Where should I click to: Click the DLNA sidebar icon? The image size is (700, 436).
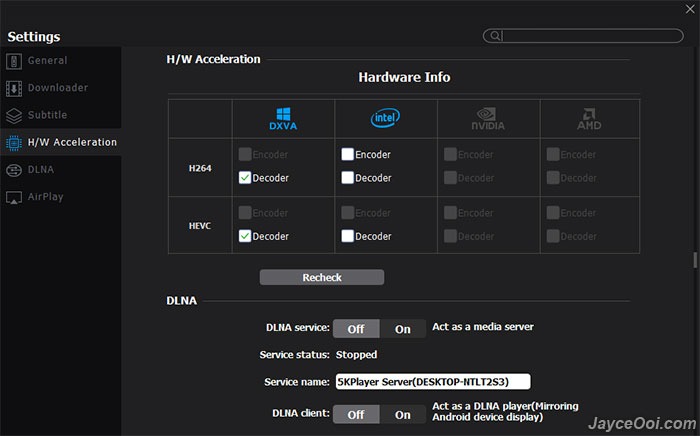click(x=14, y=170)
